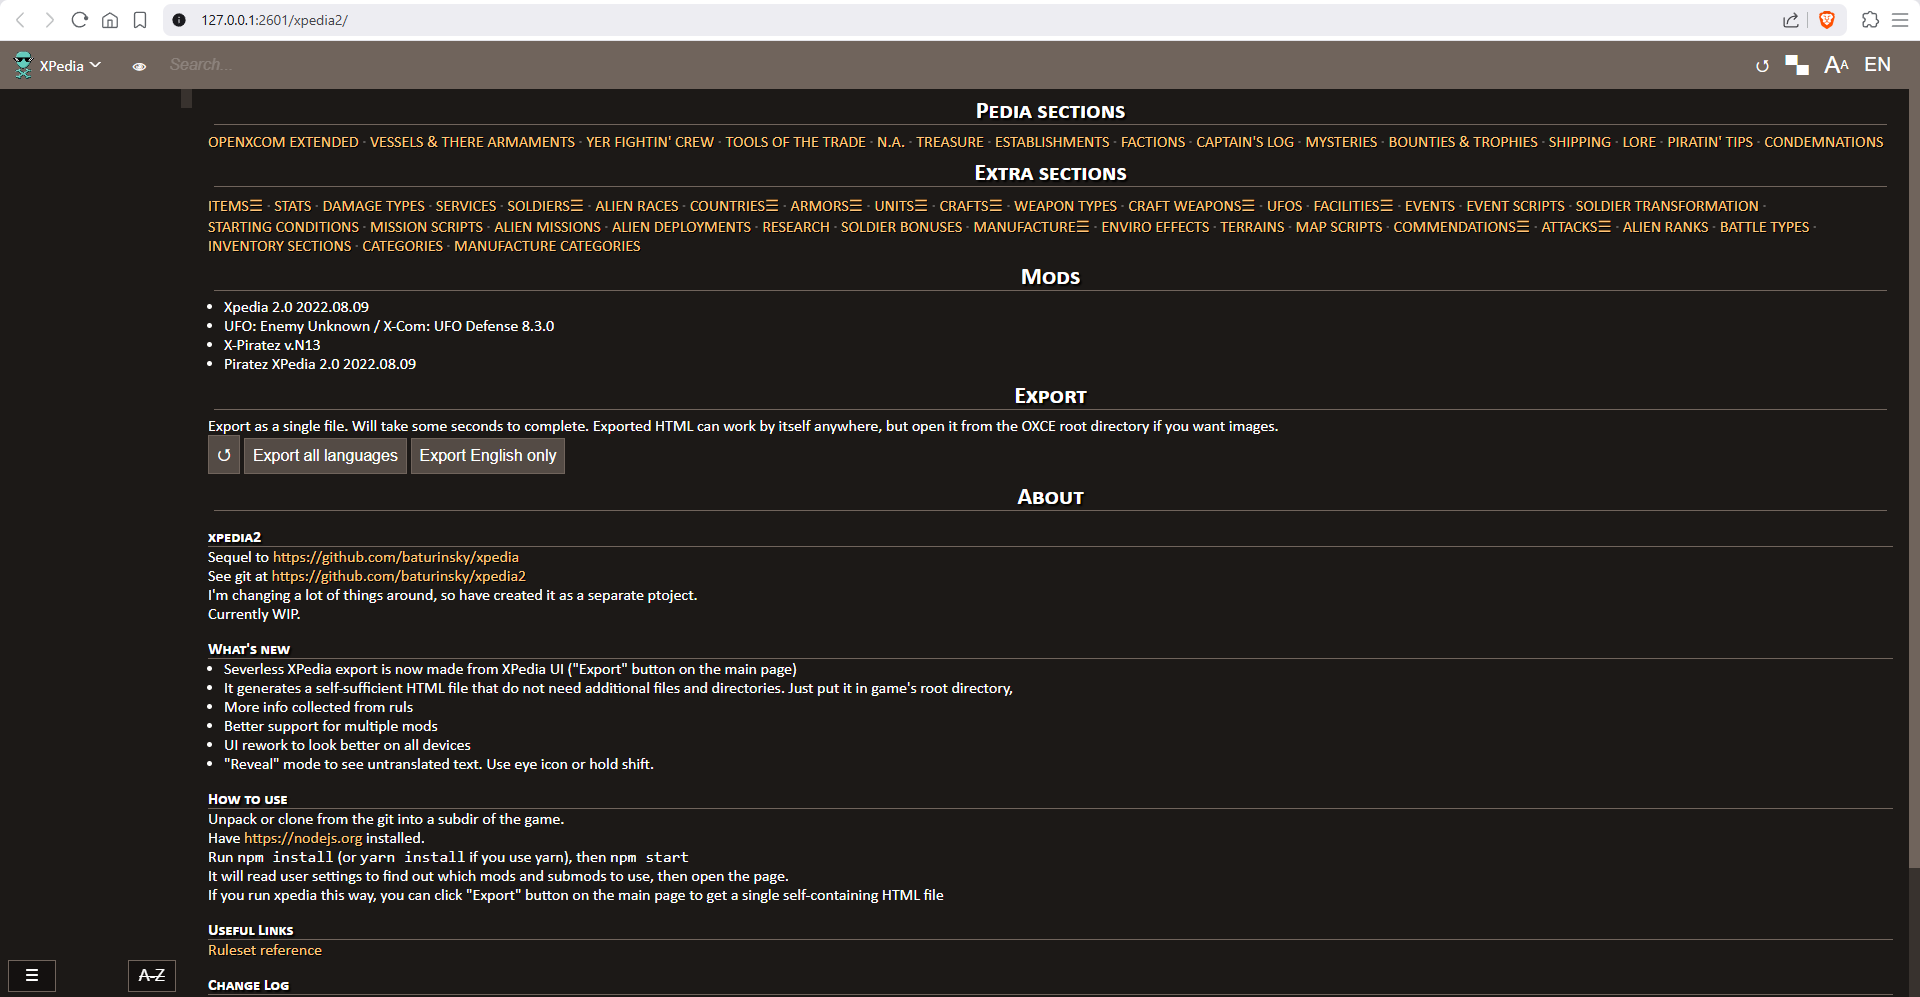Expand the list icon next to ARMORS

point(856,206)
